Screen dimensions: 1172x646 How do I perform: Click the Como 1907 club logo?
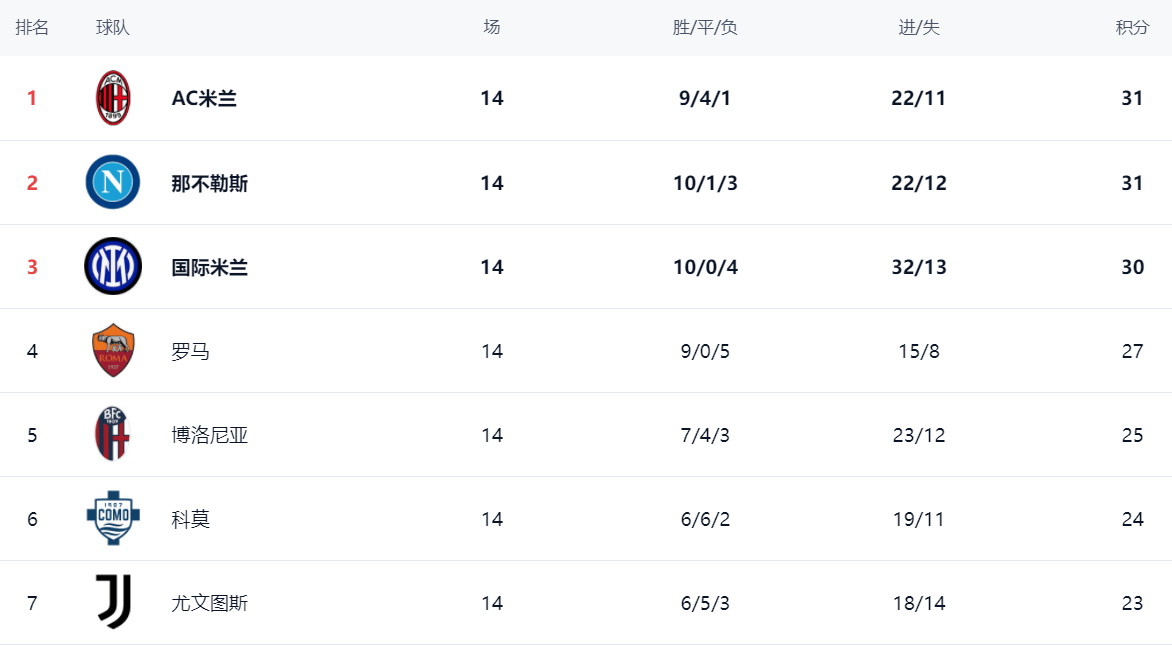(113, 518)
